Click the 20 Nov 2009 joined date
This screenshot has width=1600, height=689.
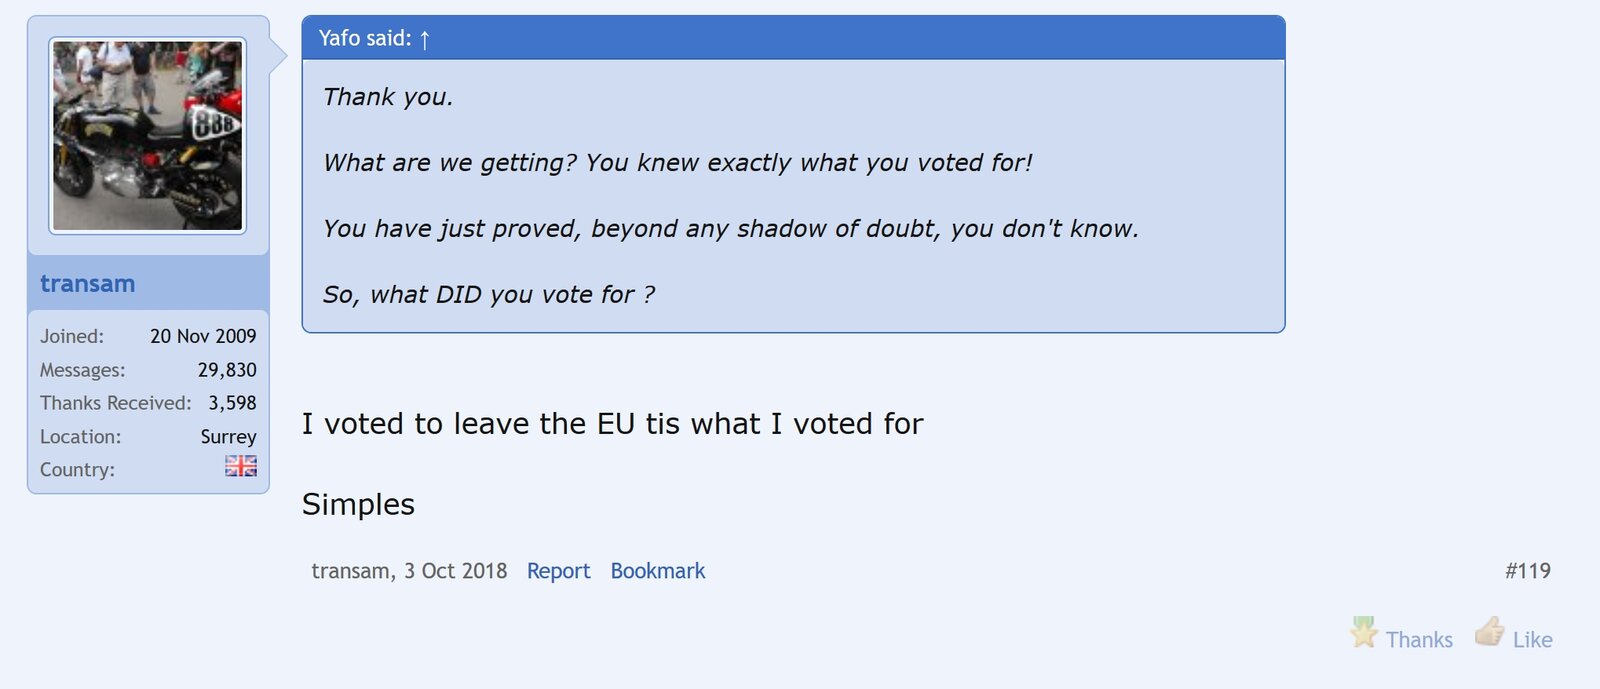click(x=203, y=337)
